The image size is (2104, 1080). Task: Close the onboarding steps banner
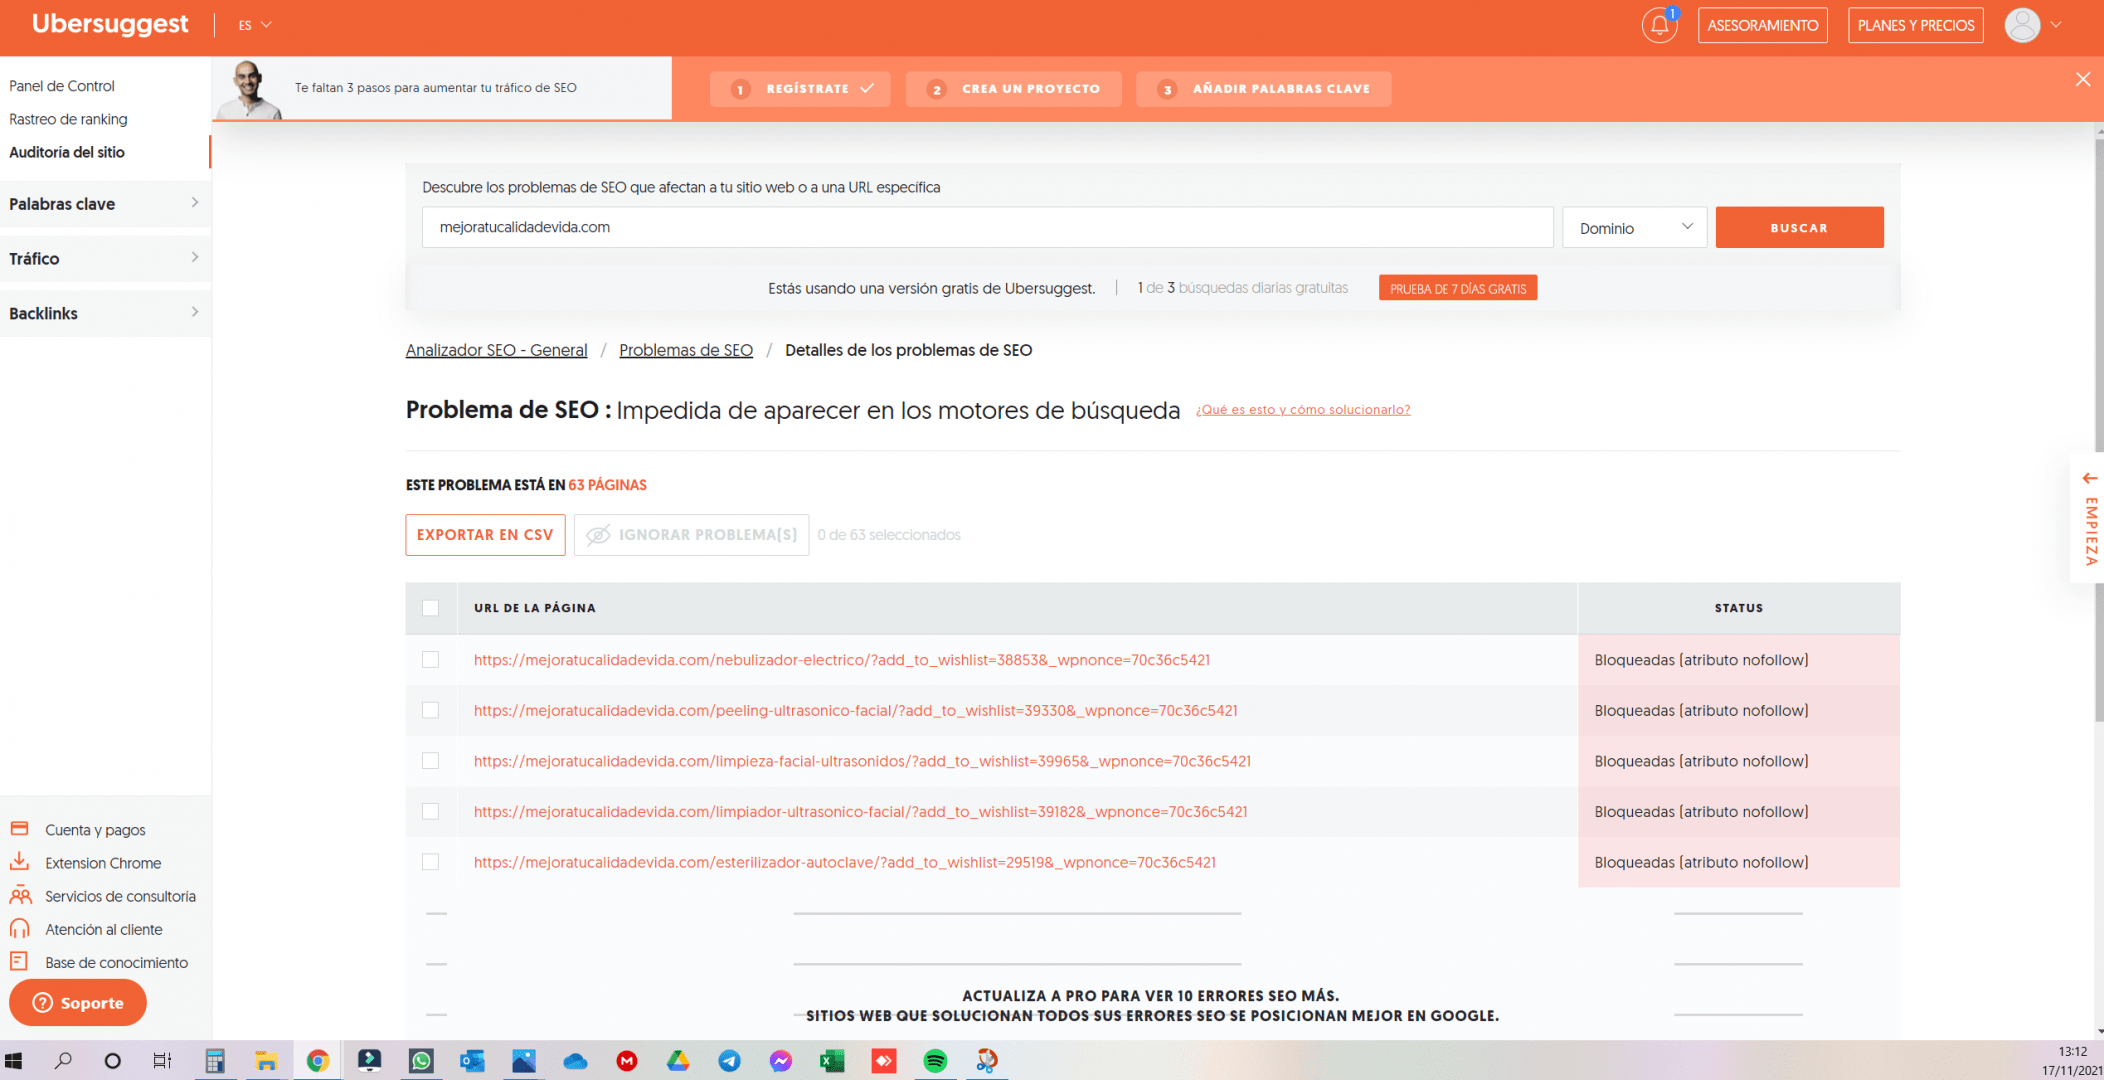pos(2083,79)
